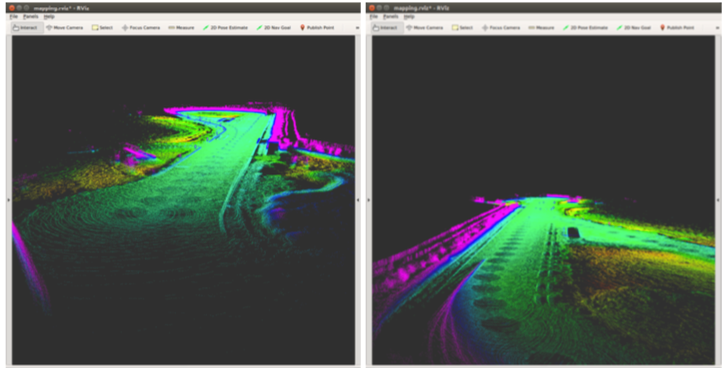Activate Move Camera in right window

(425, 28)
